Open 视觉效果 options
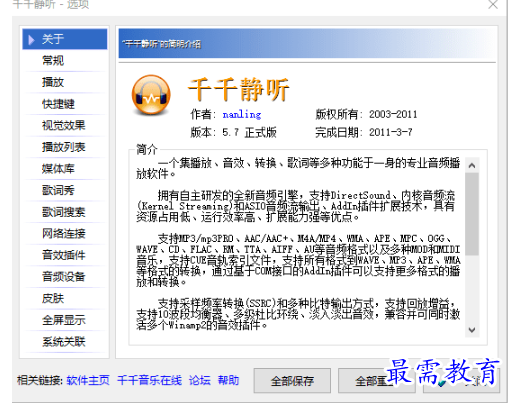Screen dimensions: 508x403 (x=65, y=126)
